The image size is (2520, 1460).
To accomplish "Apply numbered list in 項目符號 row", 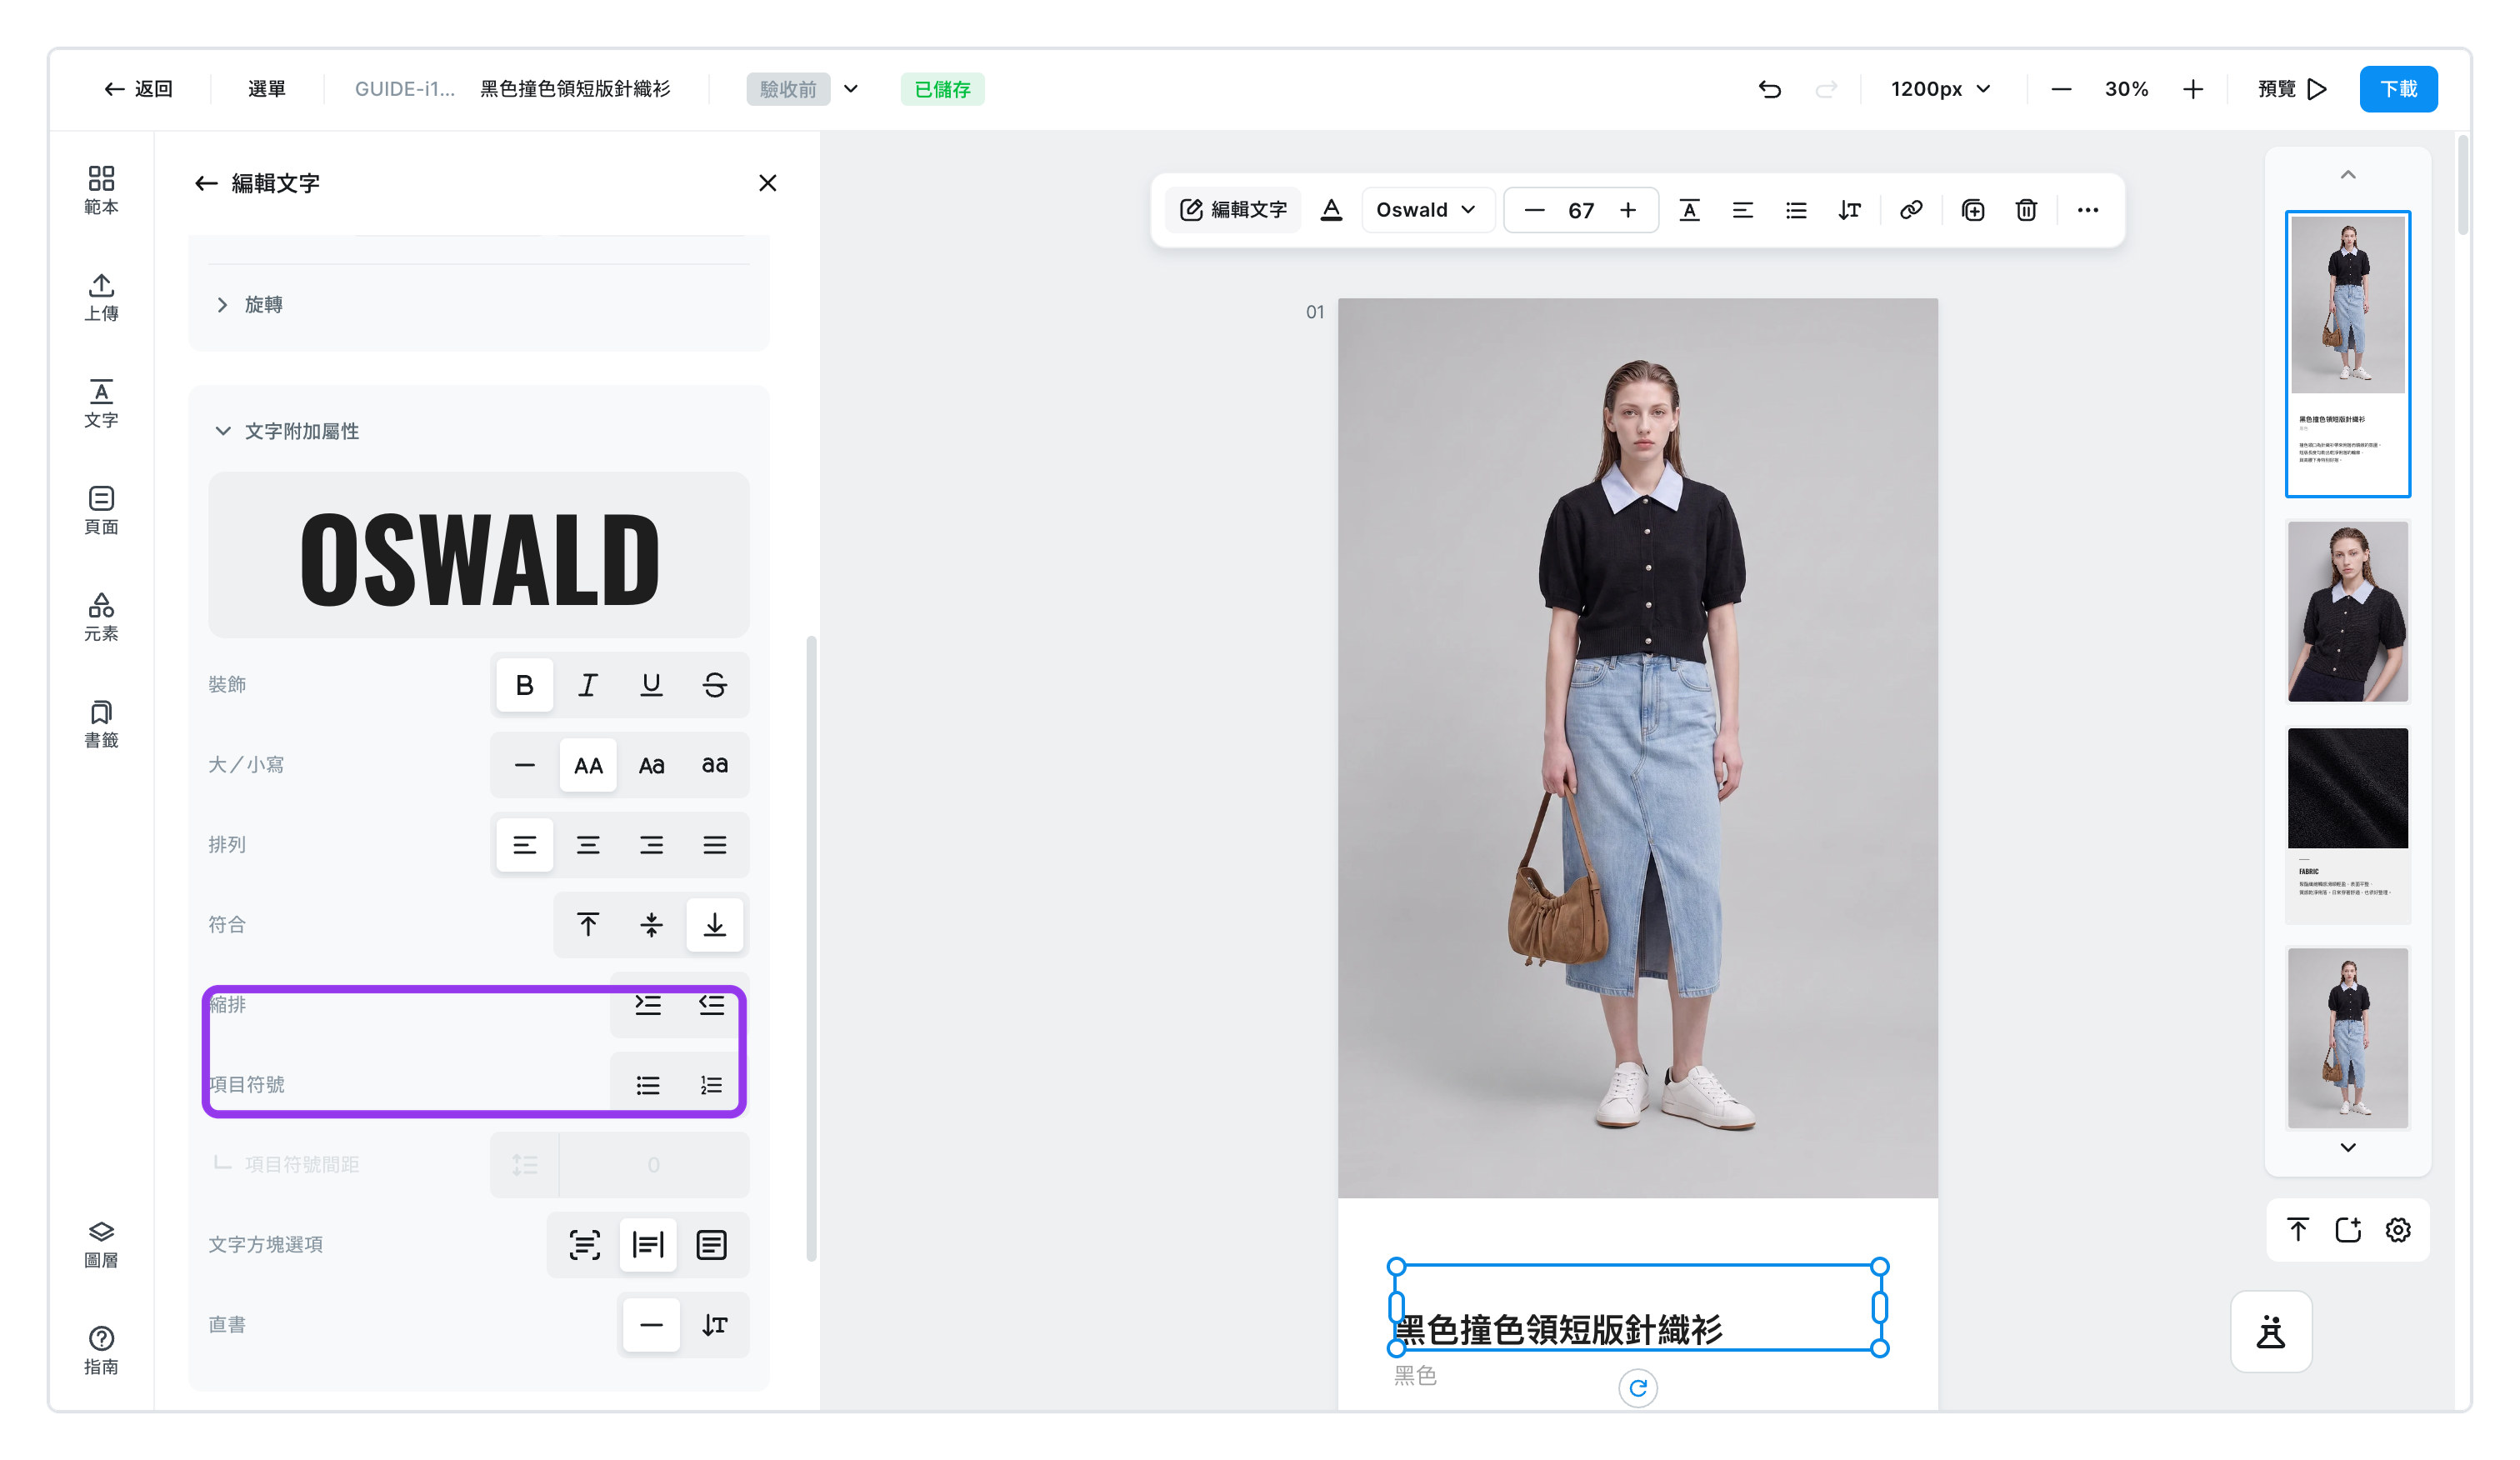I will pyautogui.click(x=712, y=1085).
